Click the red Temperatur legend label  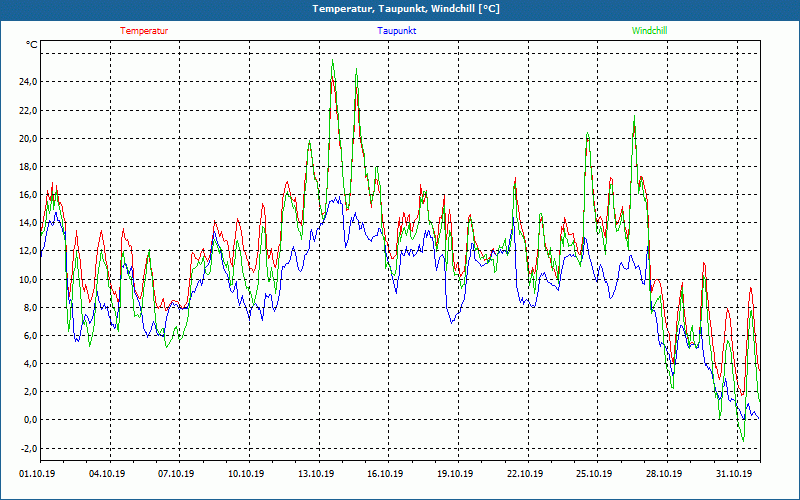tap(144, 31)
